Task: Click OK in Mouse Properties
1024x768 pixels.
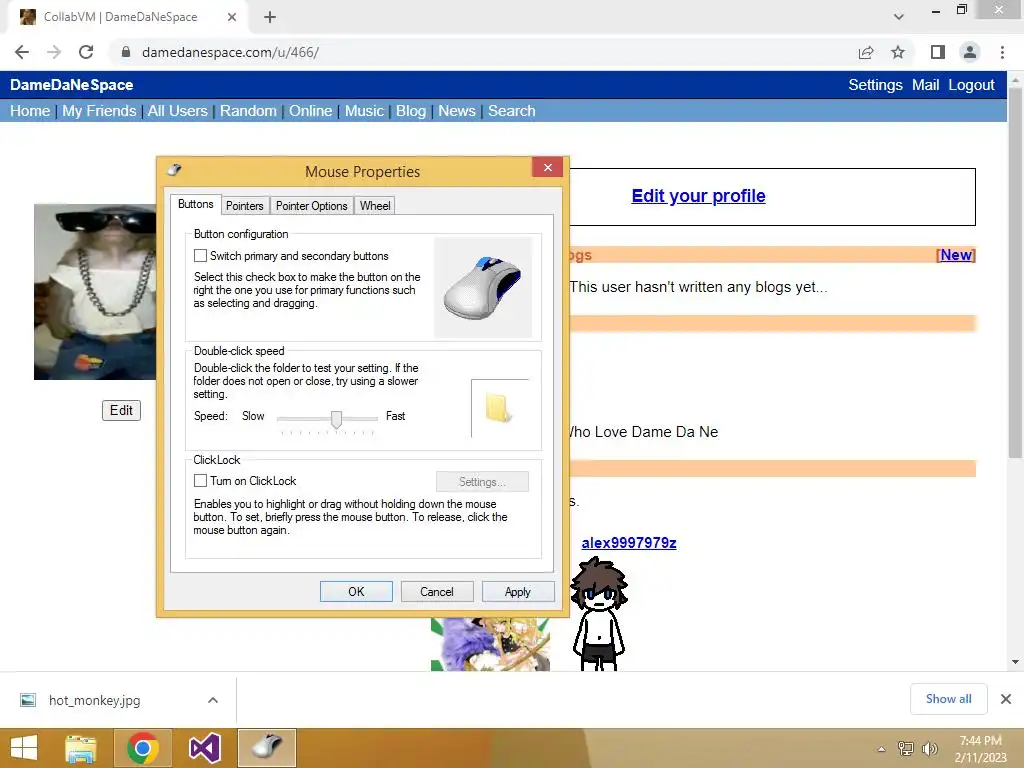Action: click(356, 592)
